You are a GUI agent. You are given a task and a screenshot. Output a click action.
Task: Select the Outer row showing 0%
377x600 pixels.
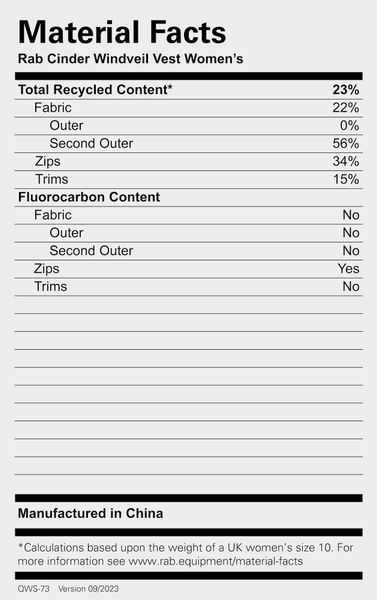click(189, 126)
